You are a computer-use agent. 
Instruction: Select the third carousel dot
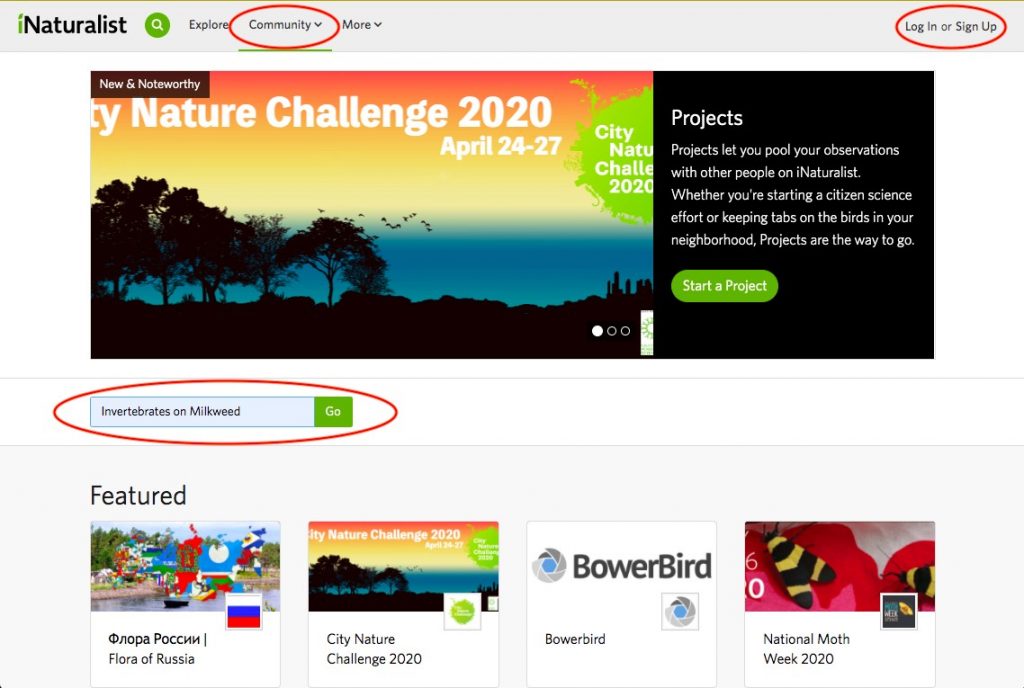tap(625, 331)
